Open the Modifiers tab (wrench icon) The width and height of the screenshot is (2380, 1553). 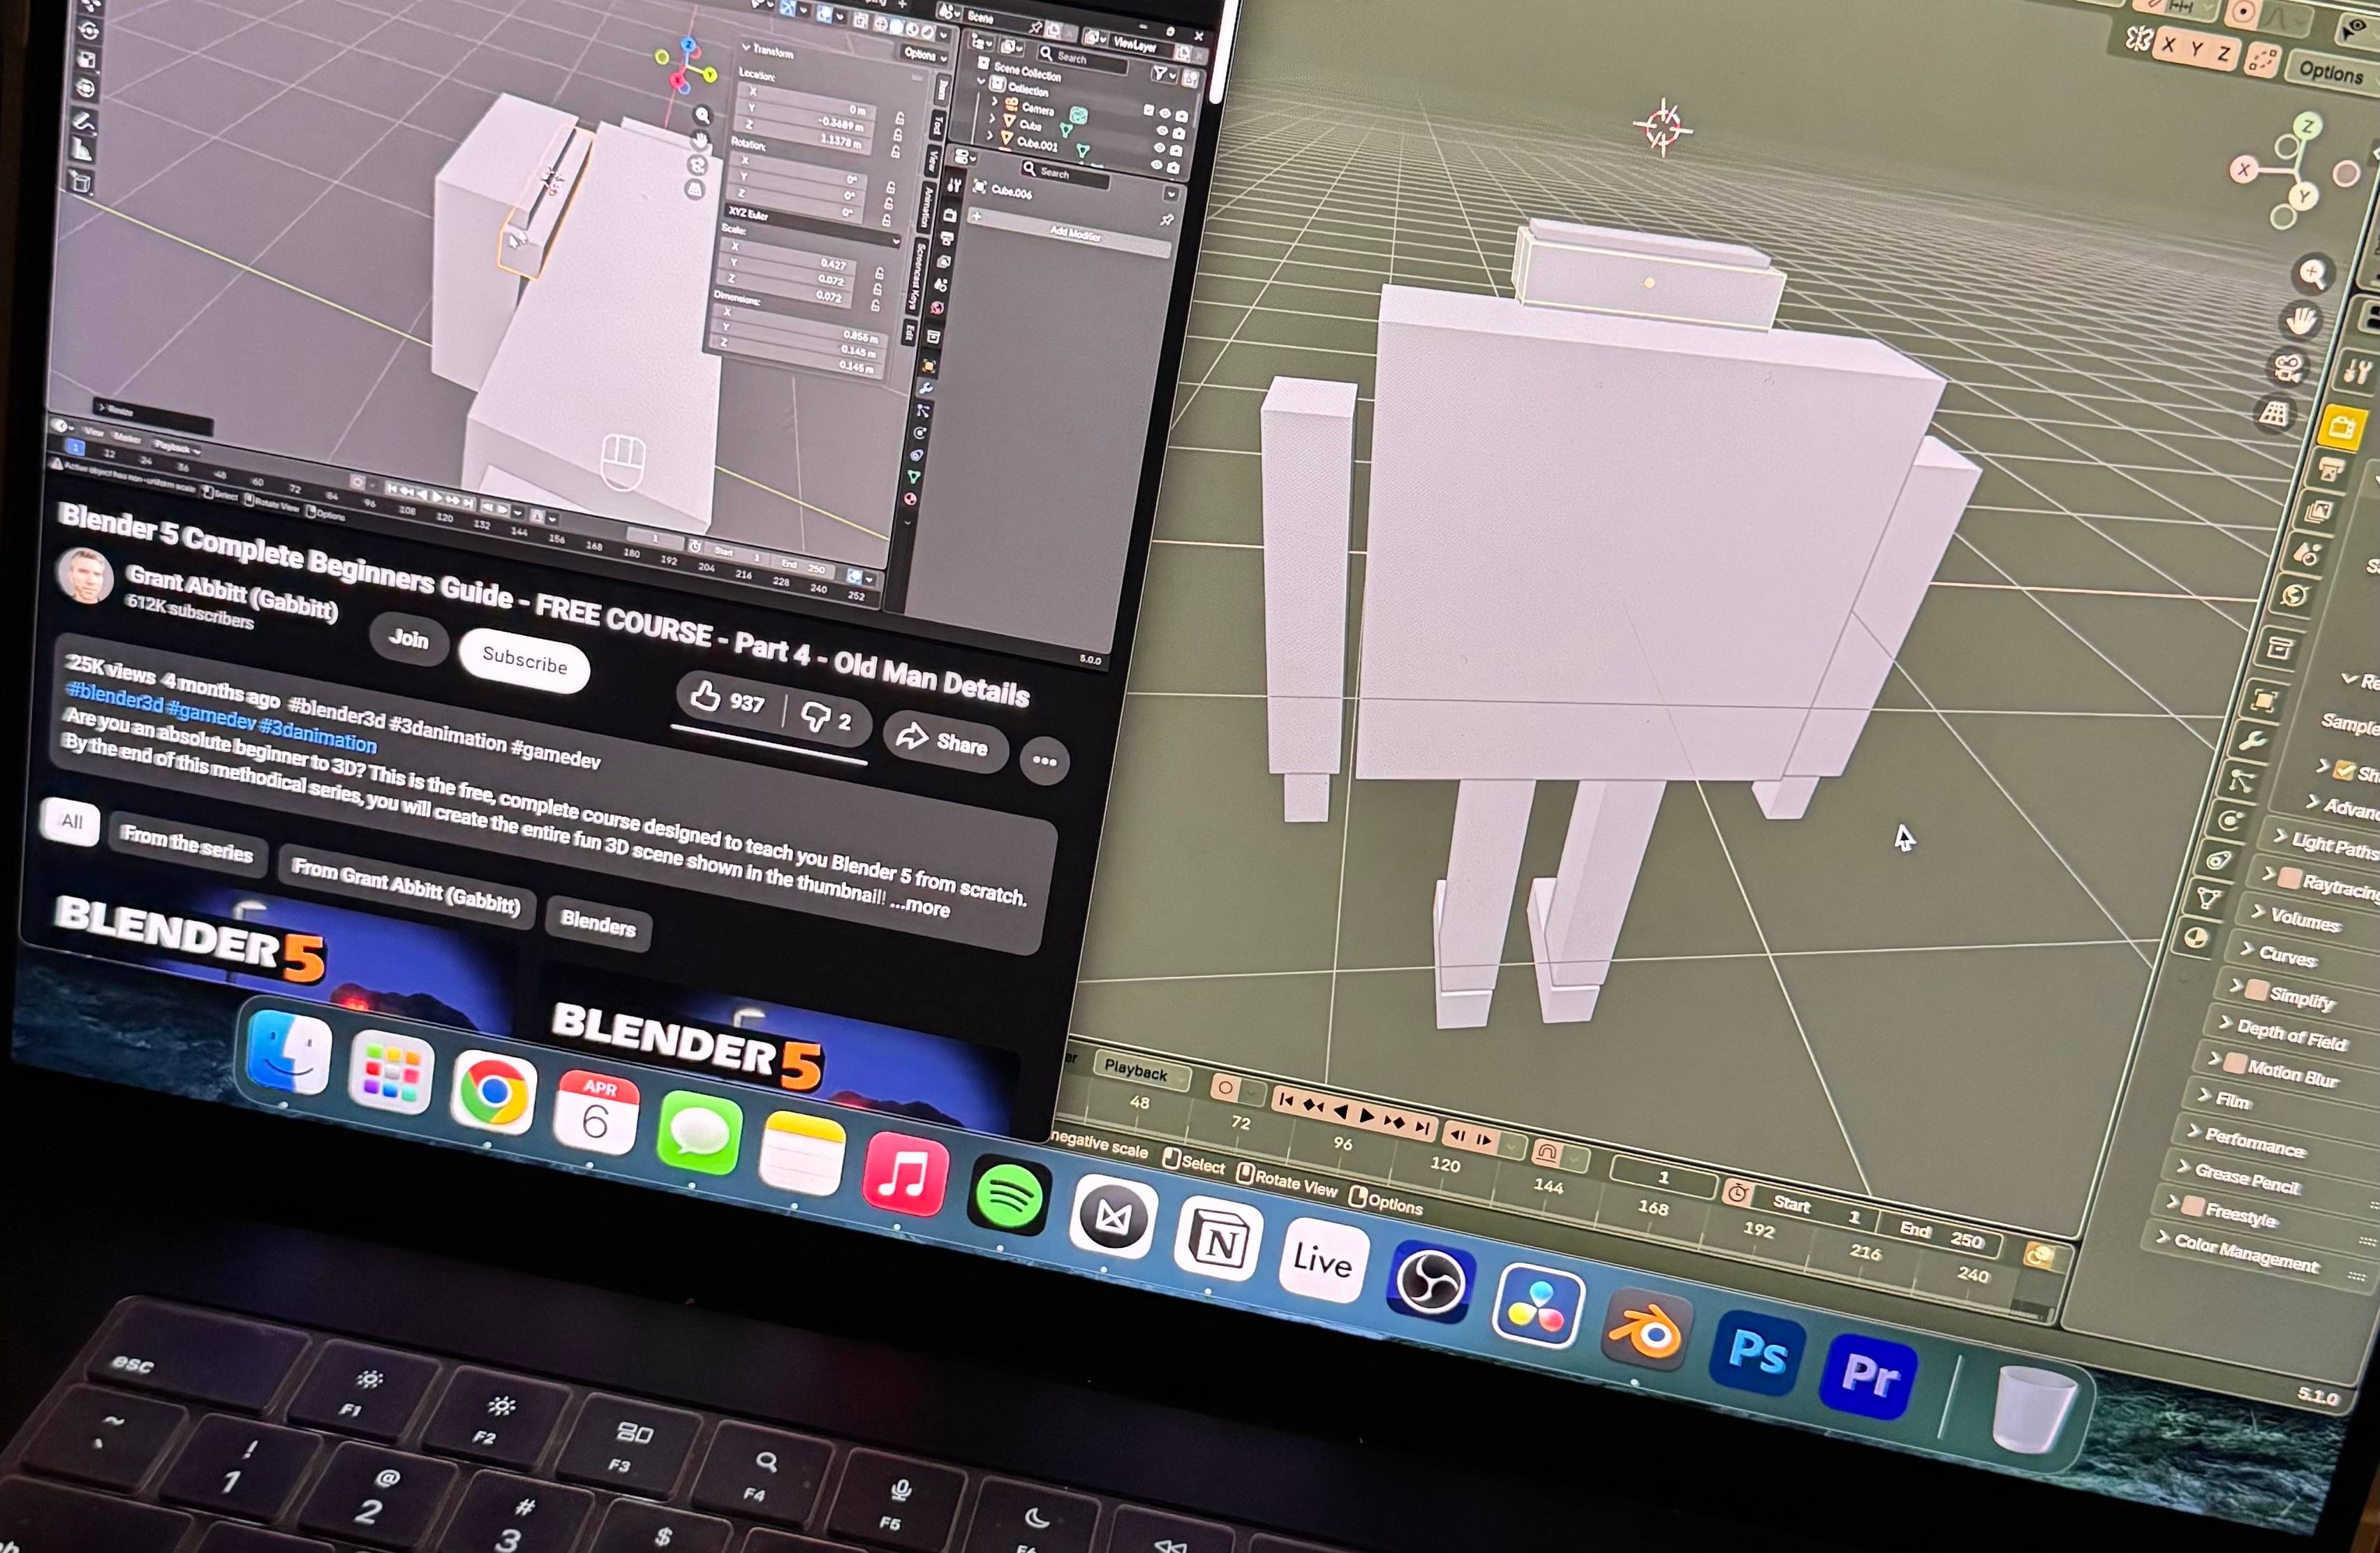pos(2252,740)
